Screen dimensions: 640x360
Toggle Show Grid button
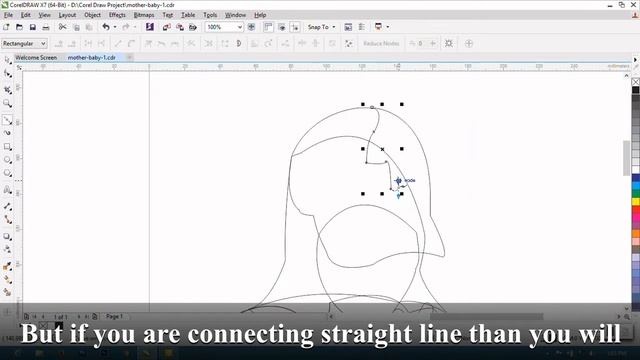coord(282,27)
